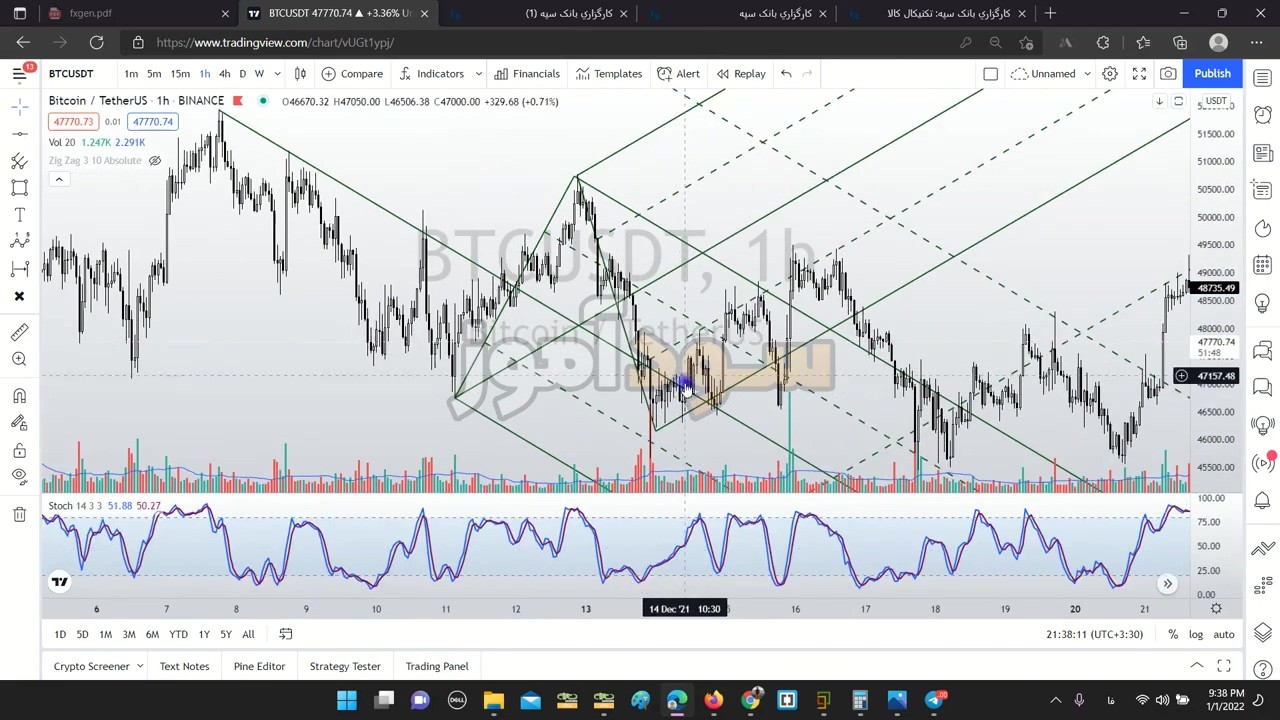The image size is (1280, 720).
Task: Toggle lock all drawing tools
Action: click(19, 450)
